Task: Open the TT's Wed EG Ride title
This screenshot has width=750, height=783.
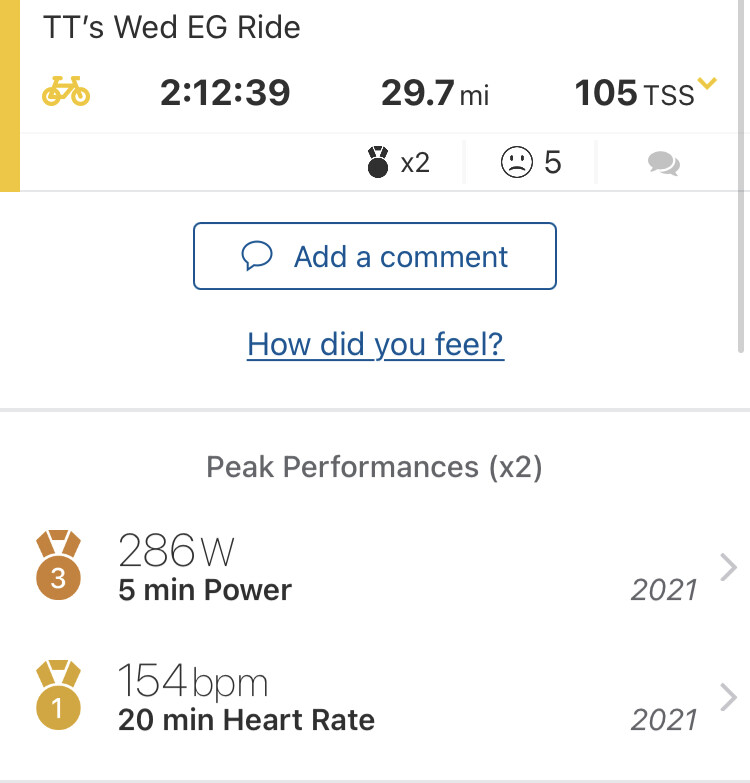Action: [172, 27]
